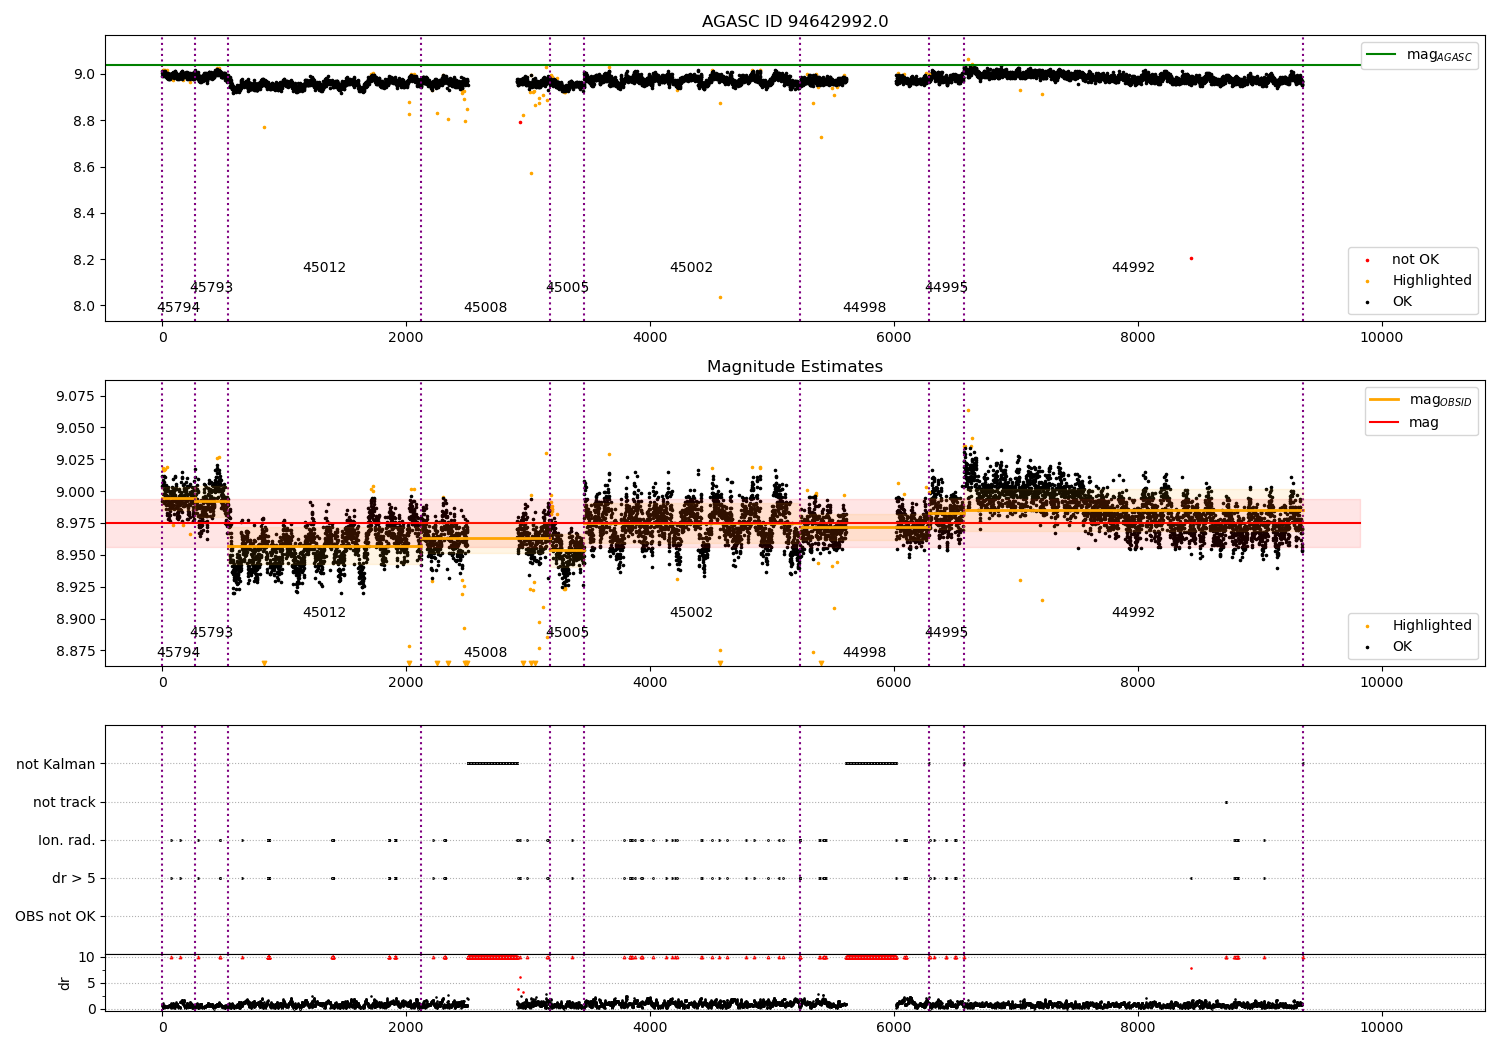Click OBSID label 45794 in the middle panel

178,652
